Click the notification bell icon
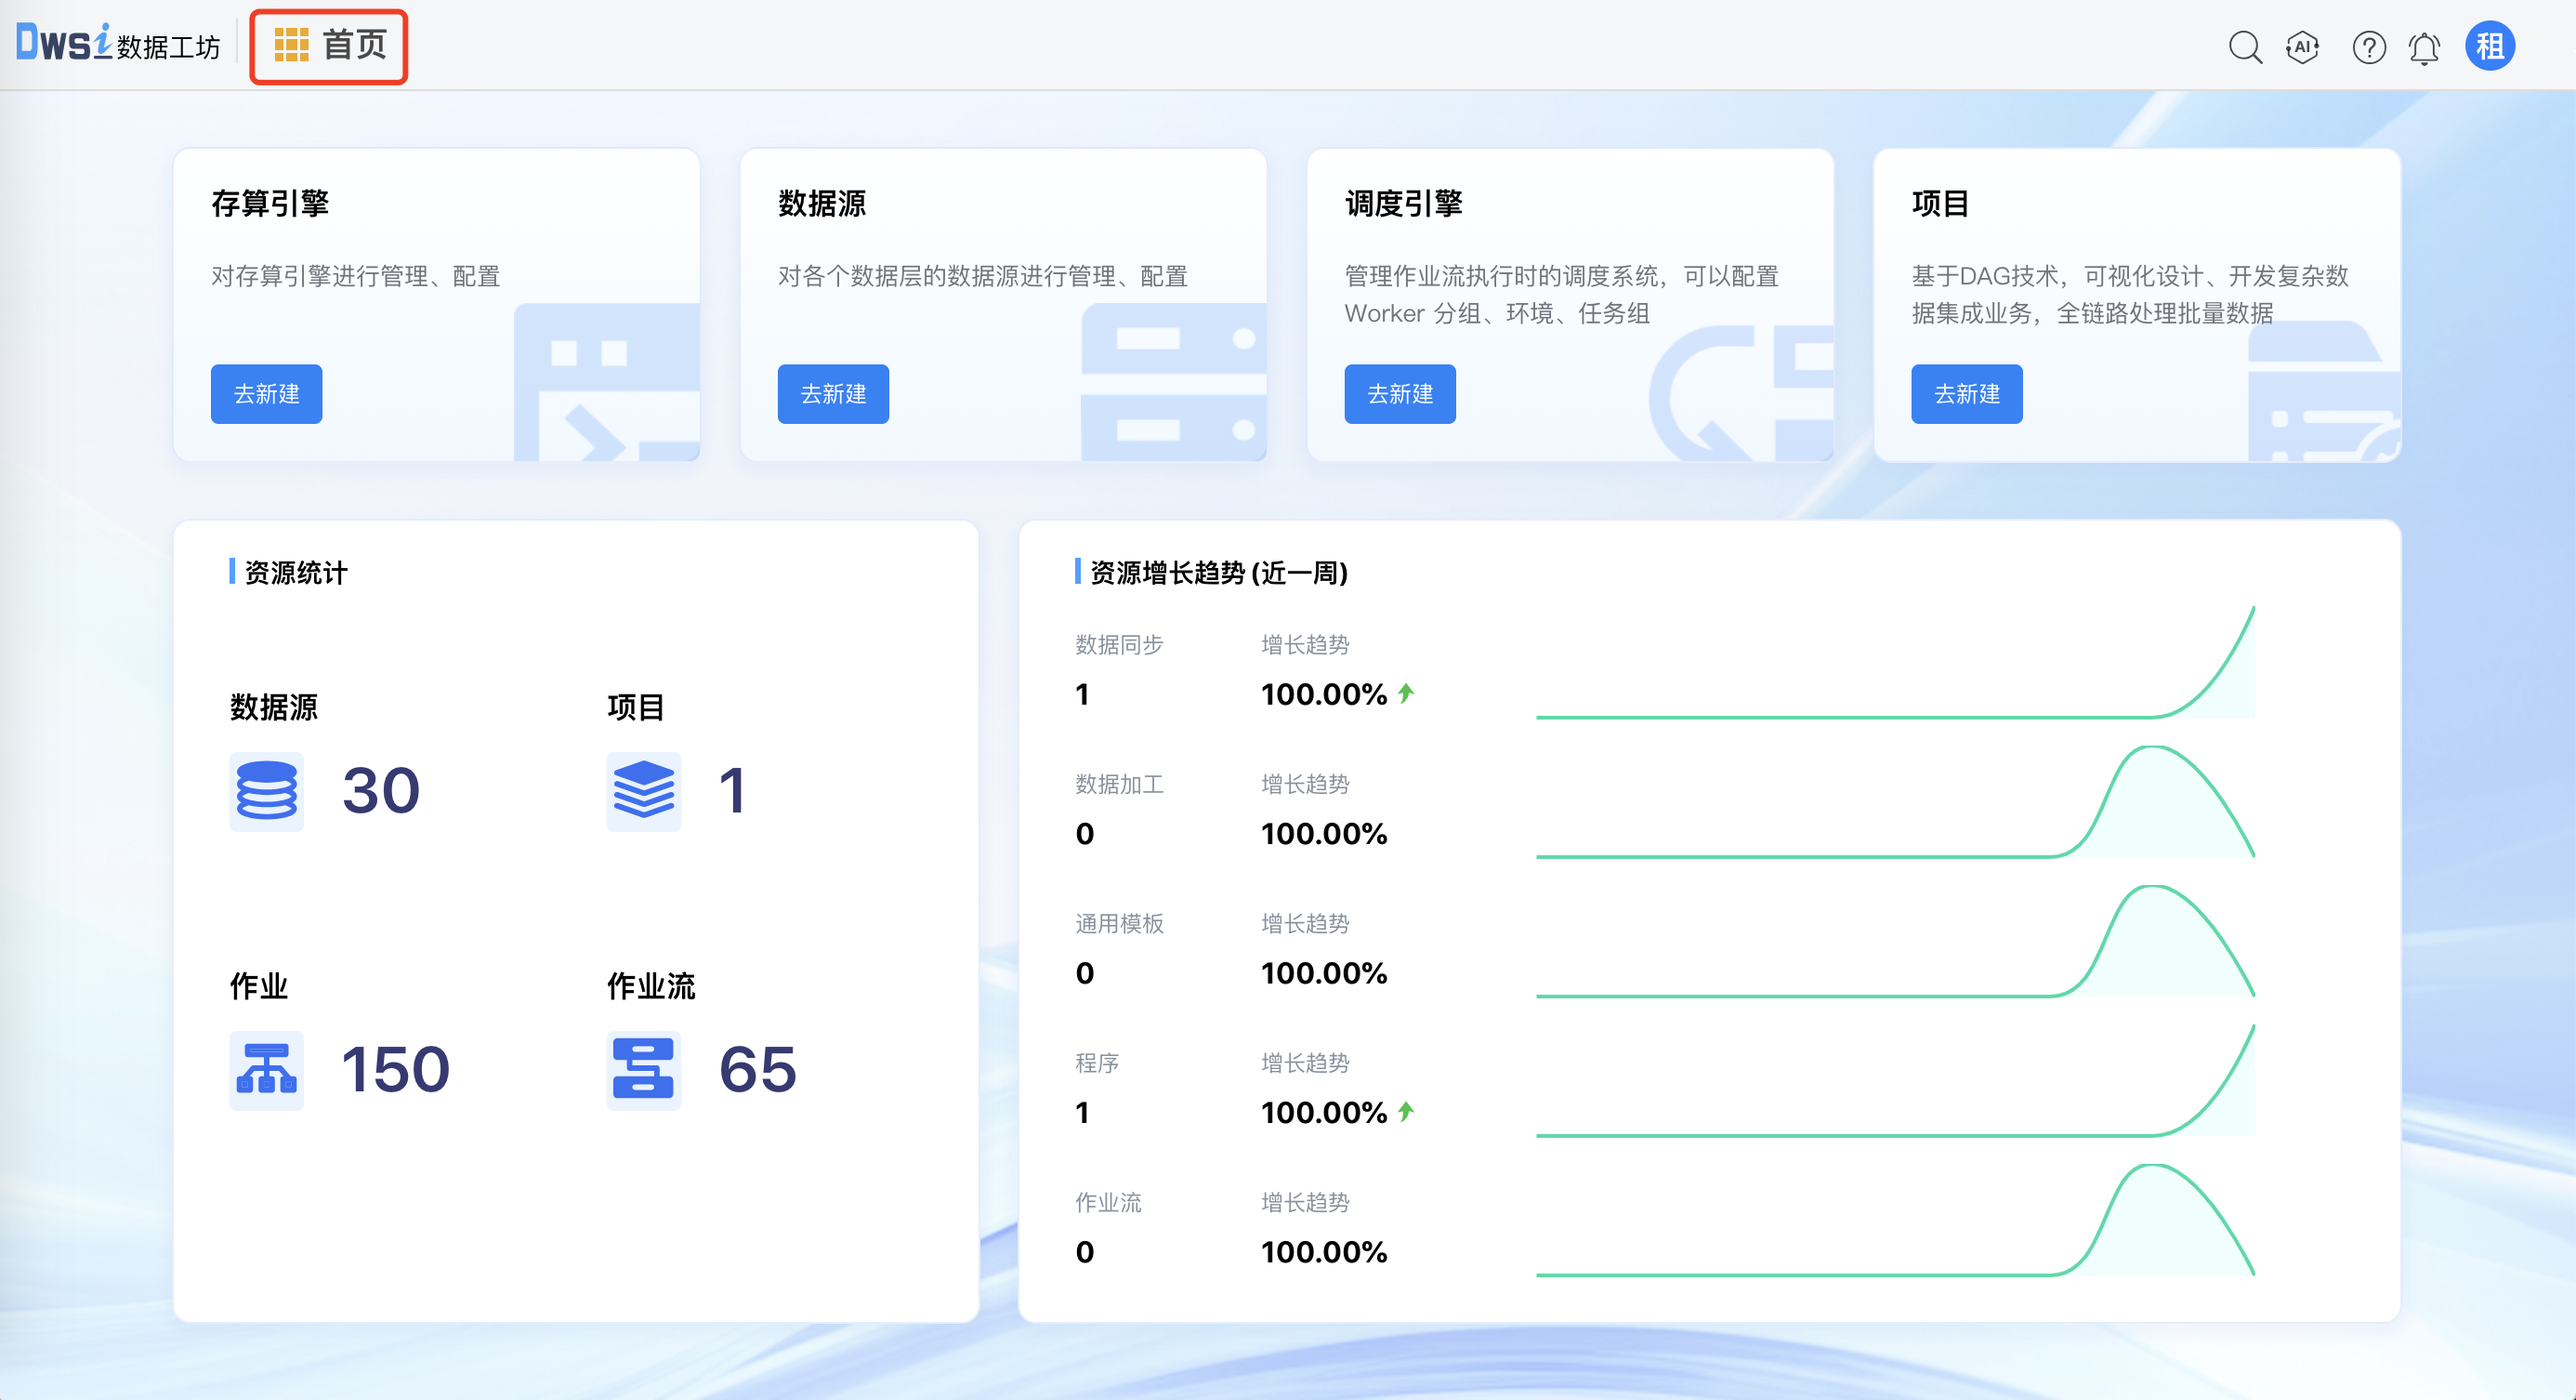 tap(2423, 46)
